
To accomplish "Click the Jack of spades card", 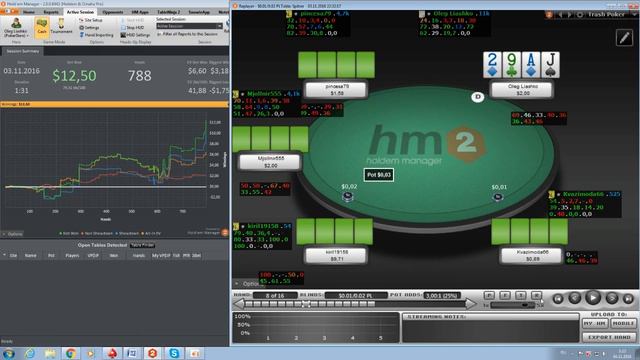I will tap(551, 65).
